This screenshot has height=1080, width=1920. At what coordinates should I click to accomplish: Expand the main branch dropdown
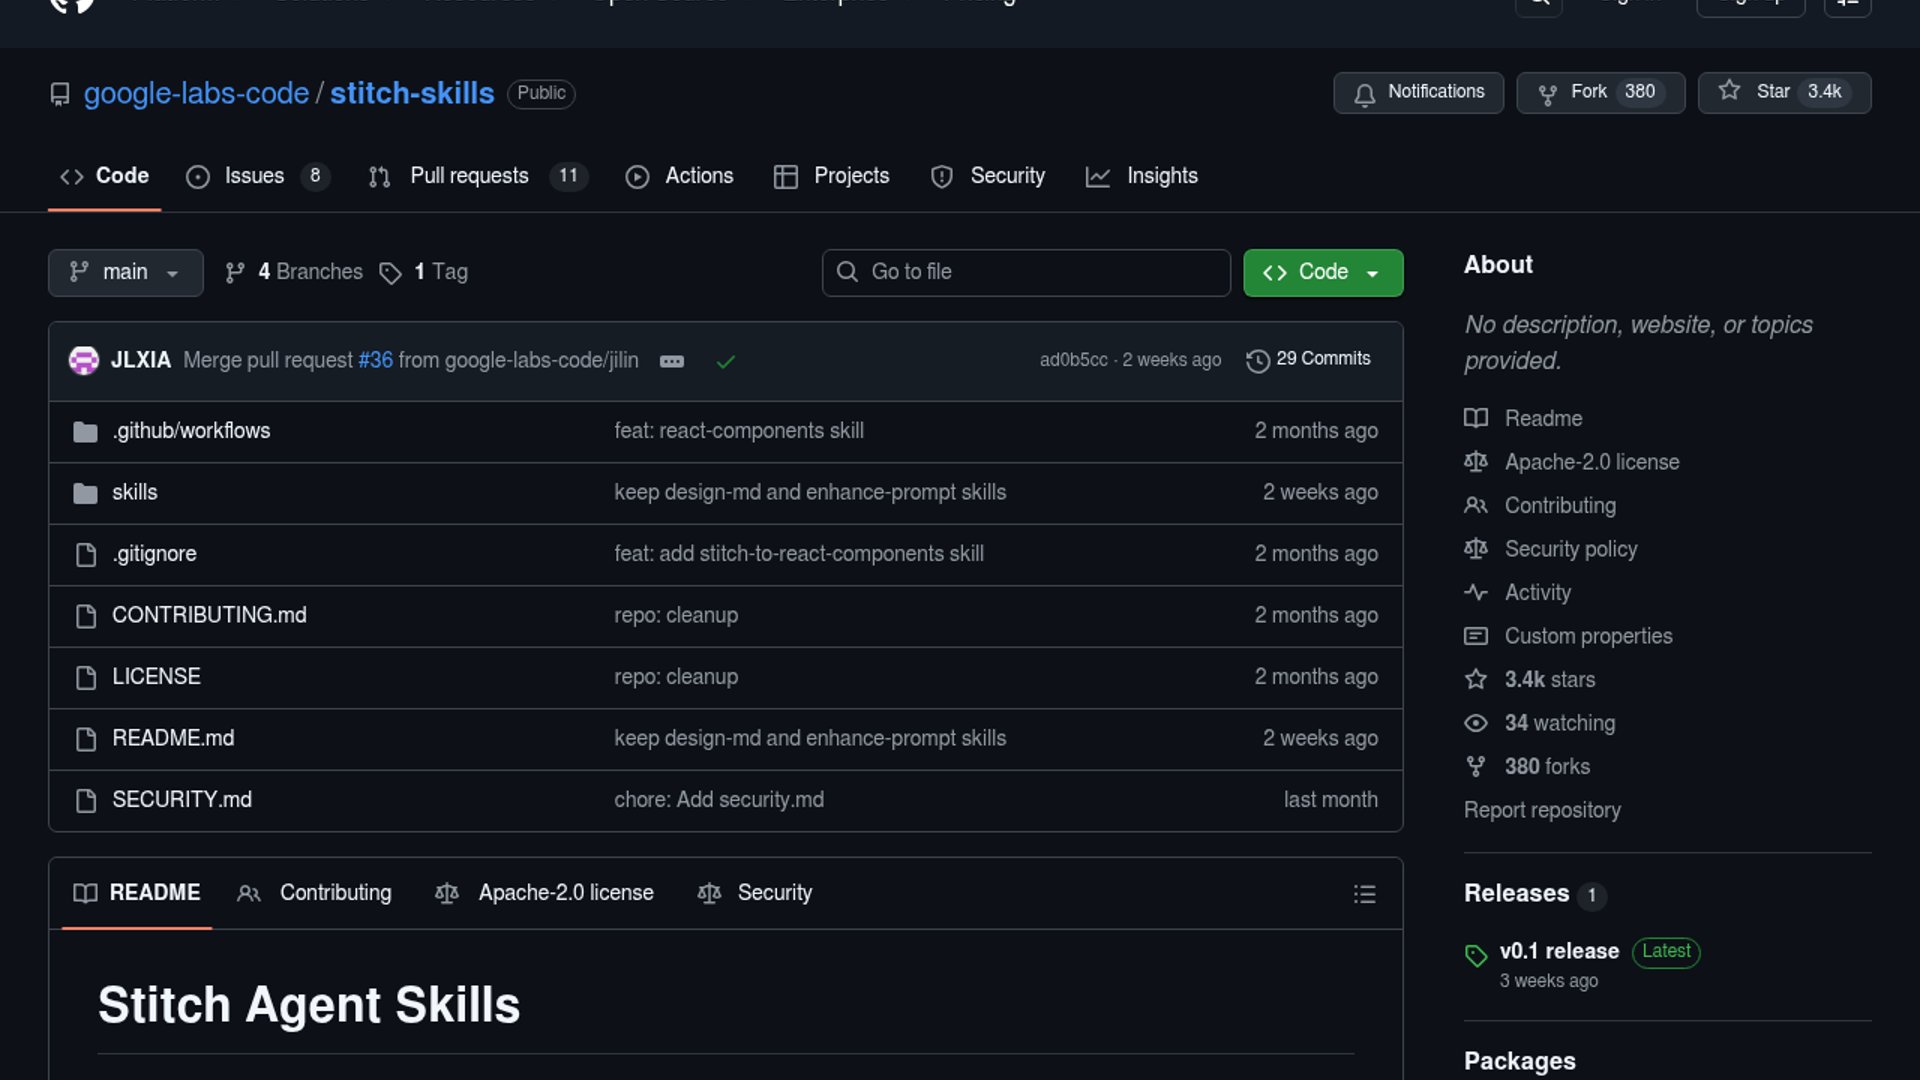[x=125, y=272]
